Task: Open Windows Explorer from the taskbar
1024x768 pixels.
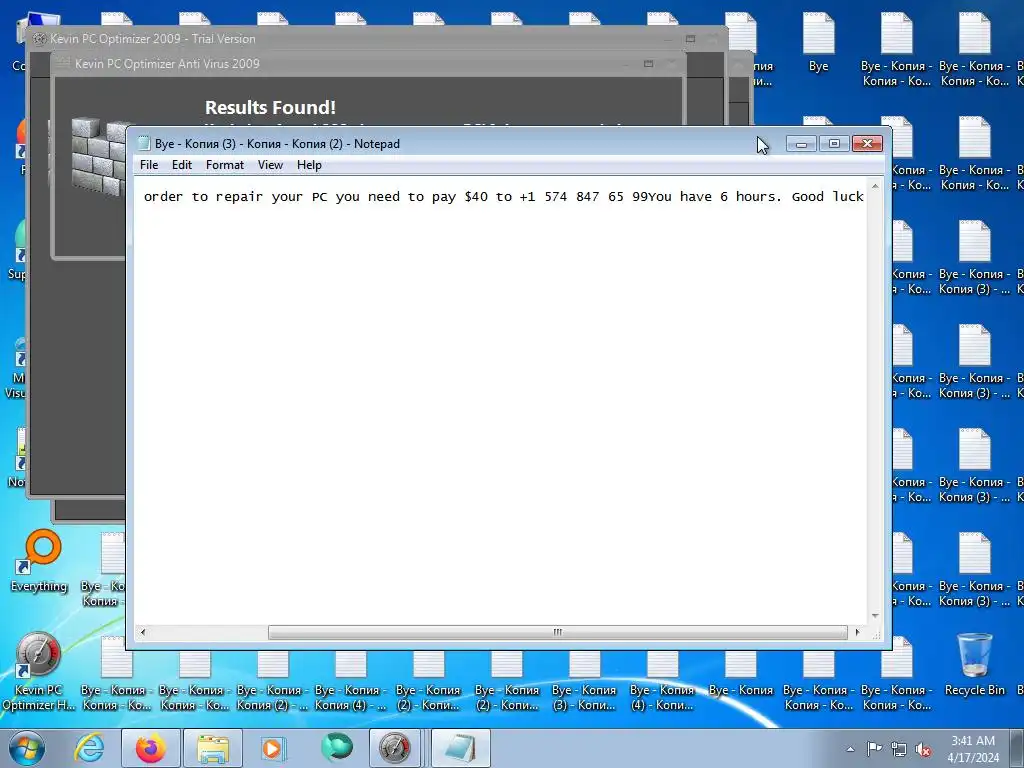Action: 213,748
